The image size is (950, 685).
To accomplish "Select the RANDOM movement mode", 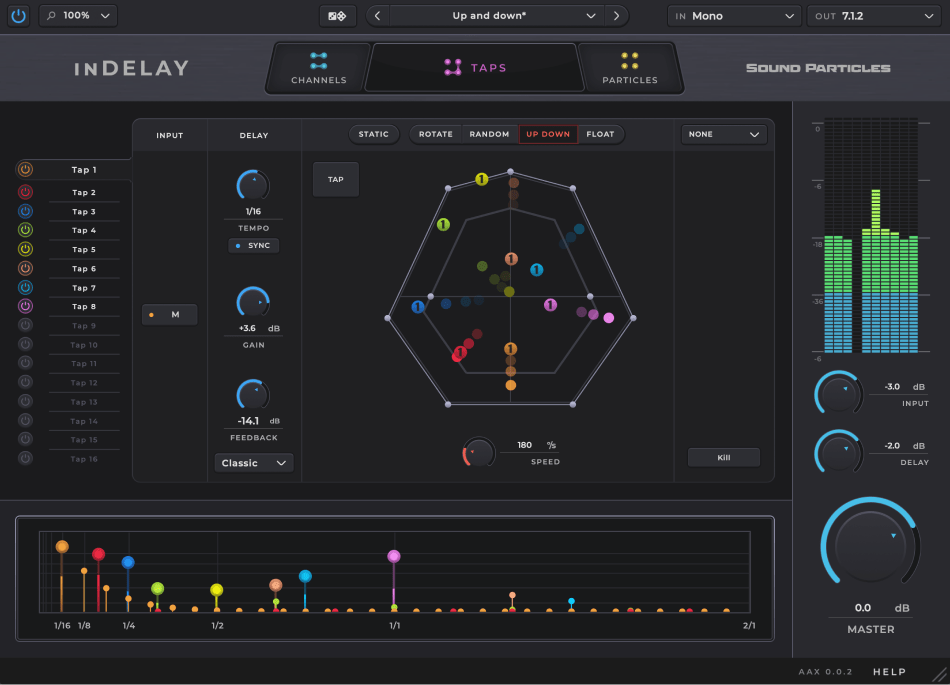I will pyautogui.click(x=490, y=134).
